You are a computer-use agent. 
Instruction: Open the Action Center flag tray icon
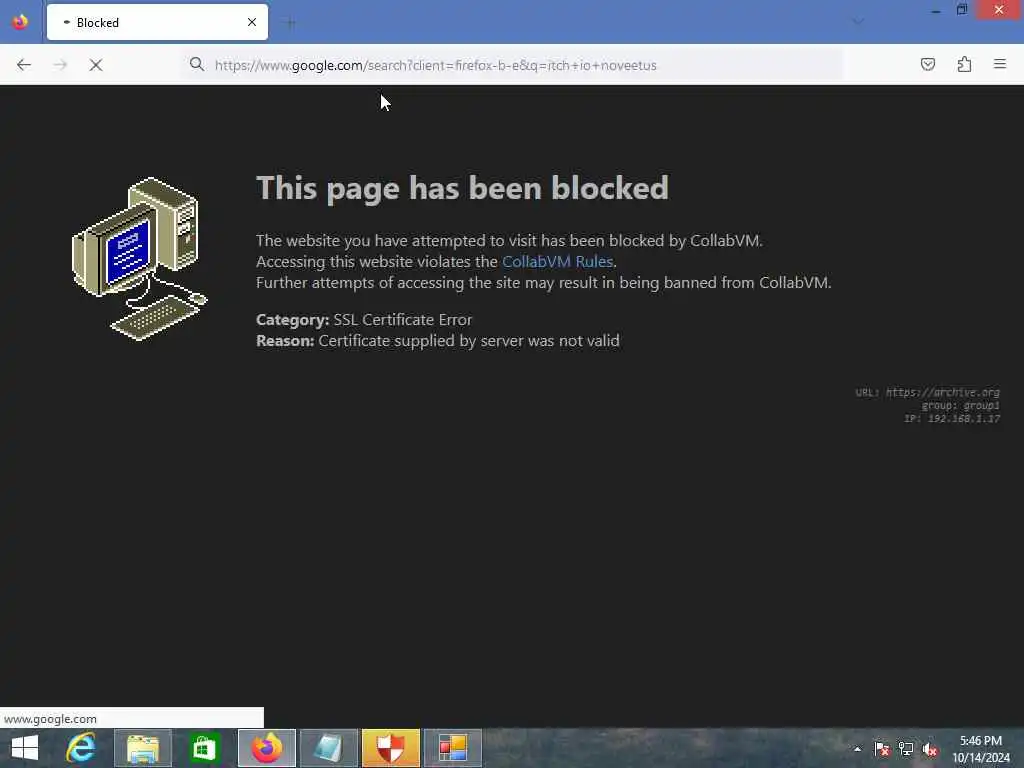click(882, 749)
